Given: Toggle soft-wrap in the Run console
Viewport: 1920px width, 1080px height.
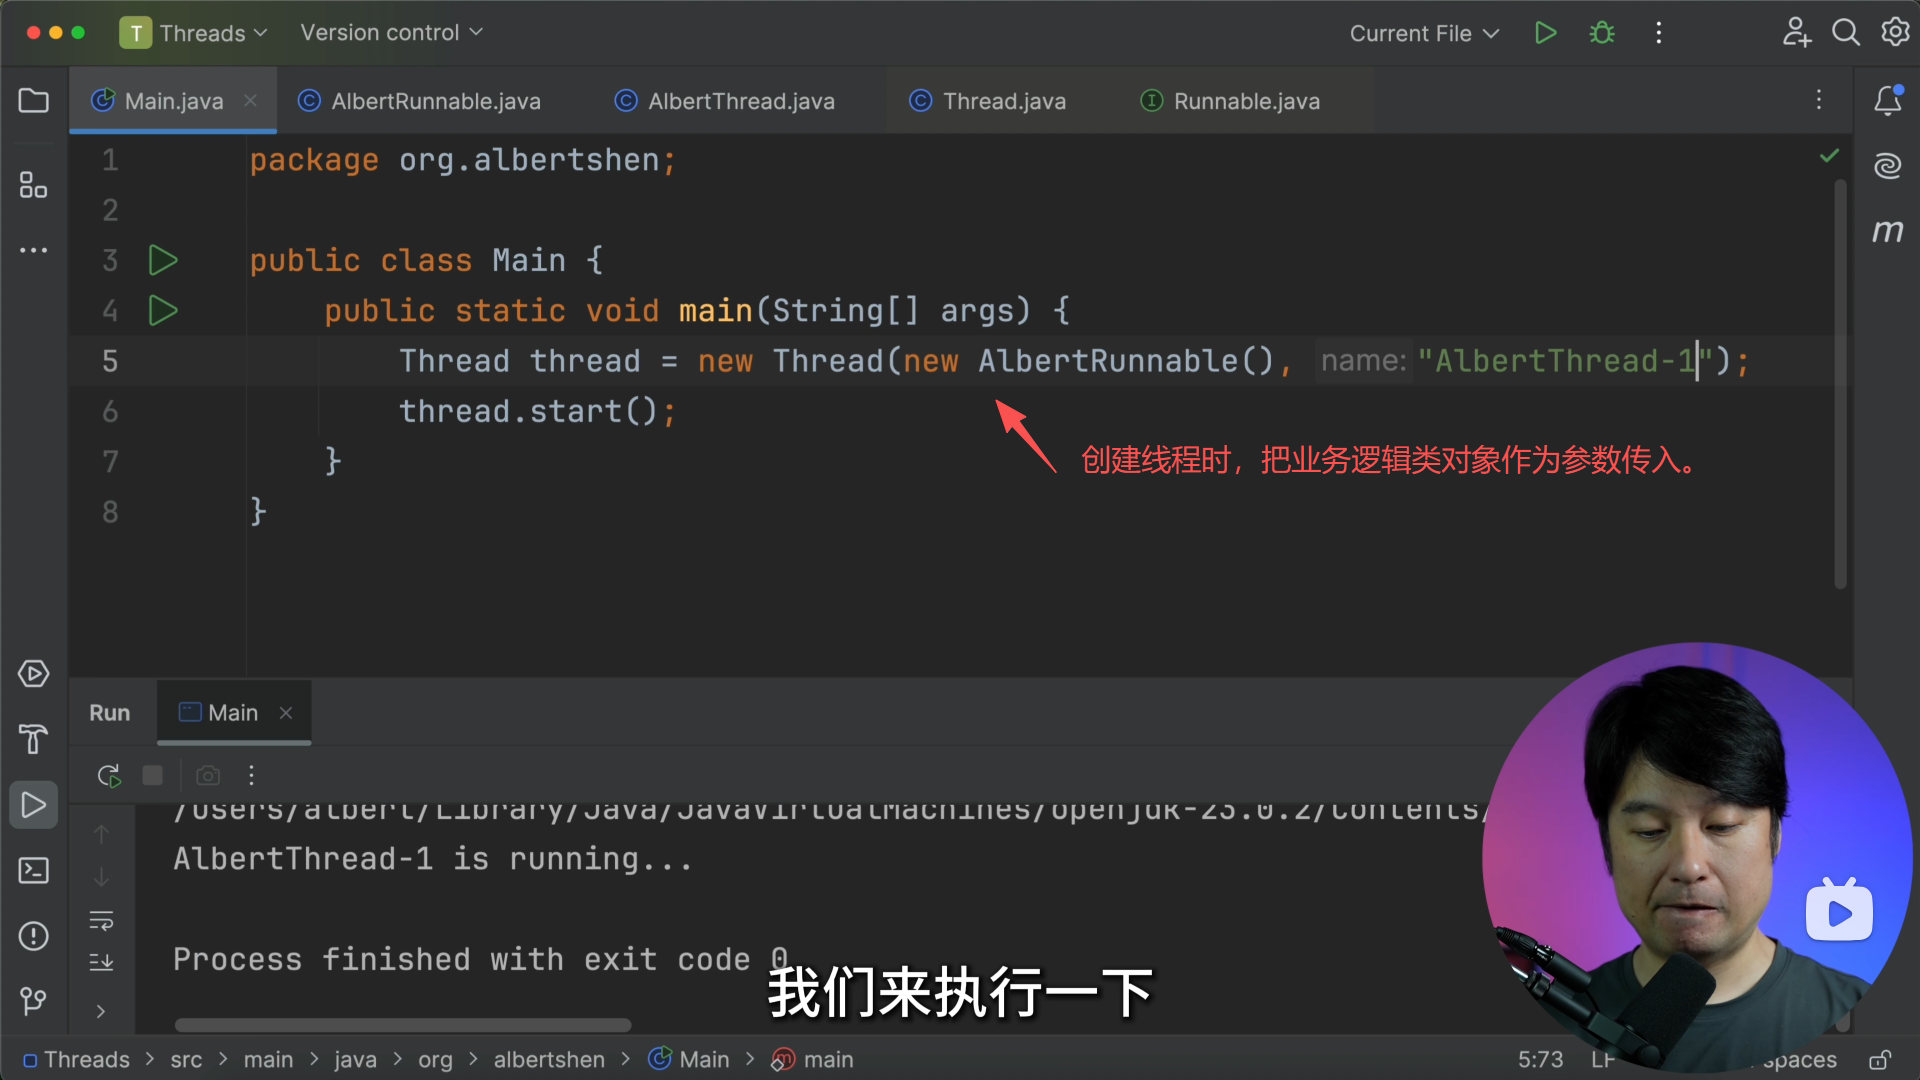Looking at the screenshot, I should pos(101,920).
